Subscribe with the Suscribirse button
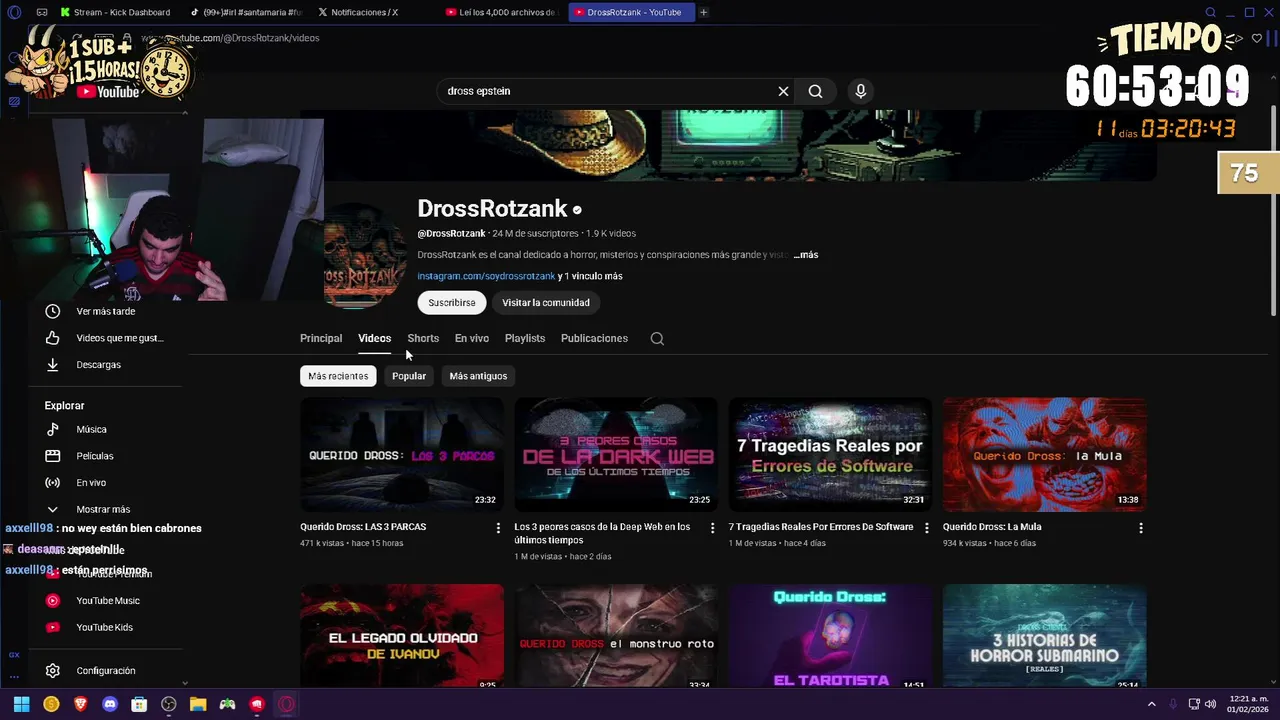Image resolution: width=1280 pixels, height=720 pixels. 452,303
